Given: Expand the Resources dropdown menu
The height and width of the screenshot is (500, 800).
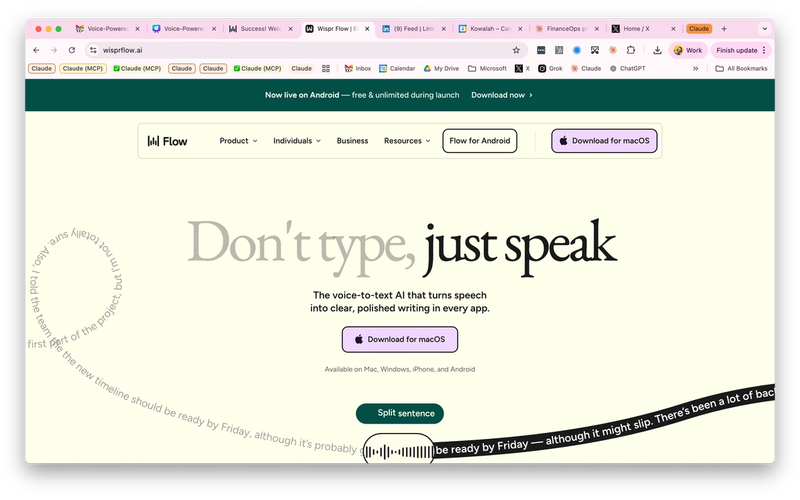Looking at the screenshot, I should [407, 141].
